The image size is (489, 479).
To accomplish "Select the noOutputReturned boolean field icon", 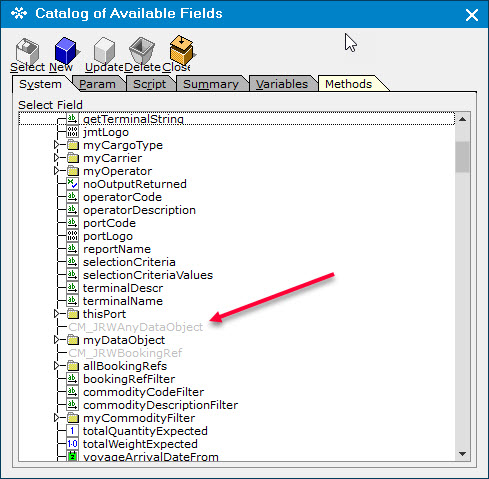I will [x=72, y=184].
